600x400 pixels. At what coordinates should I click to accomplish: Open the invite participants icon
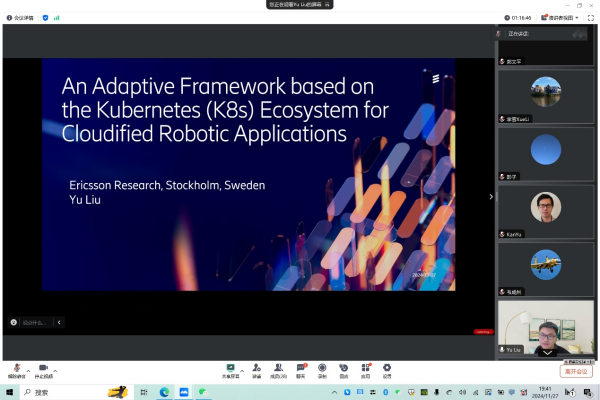[x=256, y=369]
